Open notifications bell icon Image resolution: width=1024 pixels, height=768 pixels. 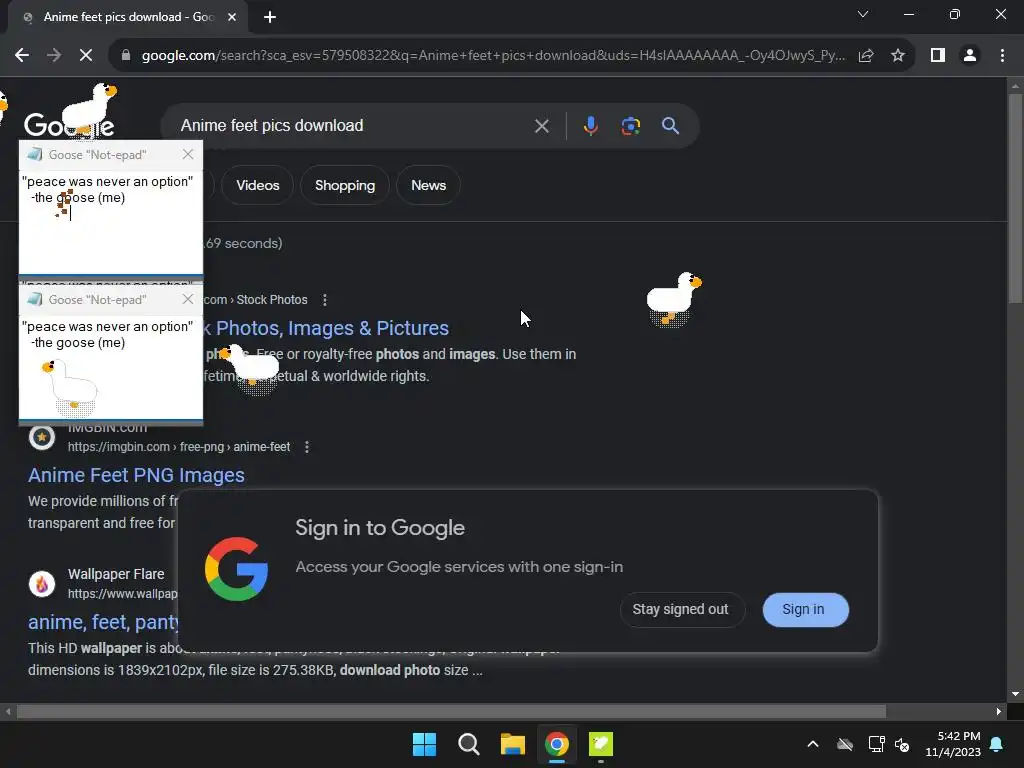997,744
